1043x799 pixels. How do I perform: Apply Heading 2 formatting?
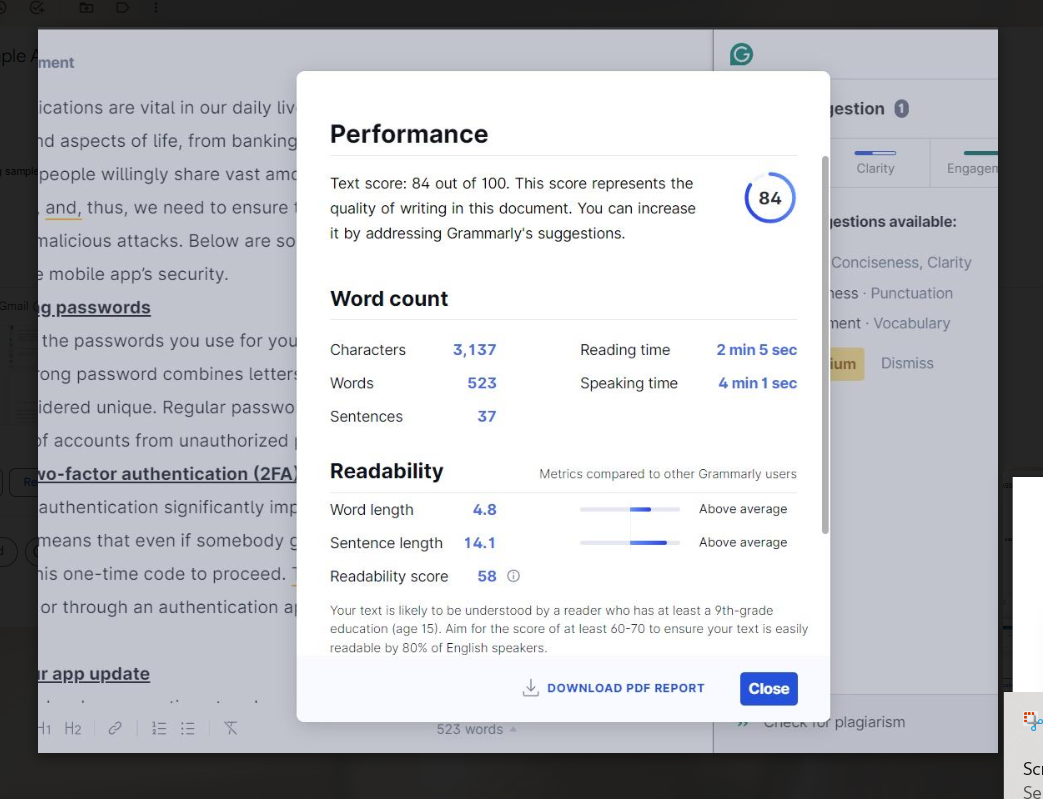tap(73, 728)
